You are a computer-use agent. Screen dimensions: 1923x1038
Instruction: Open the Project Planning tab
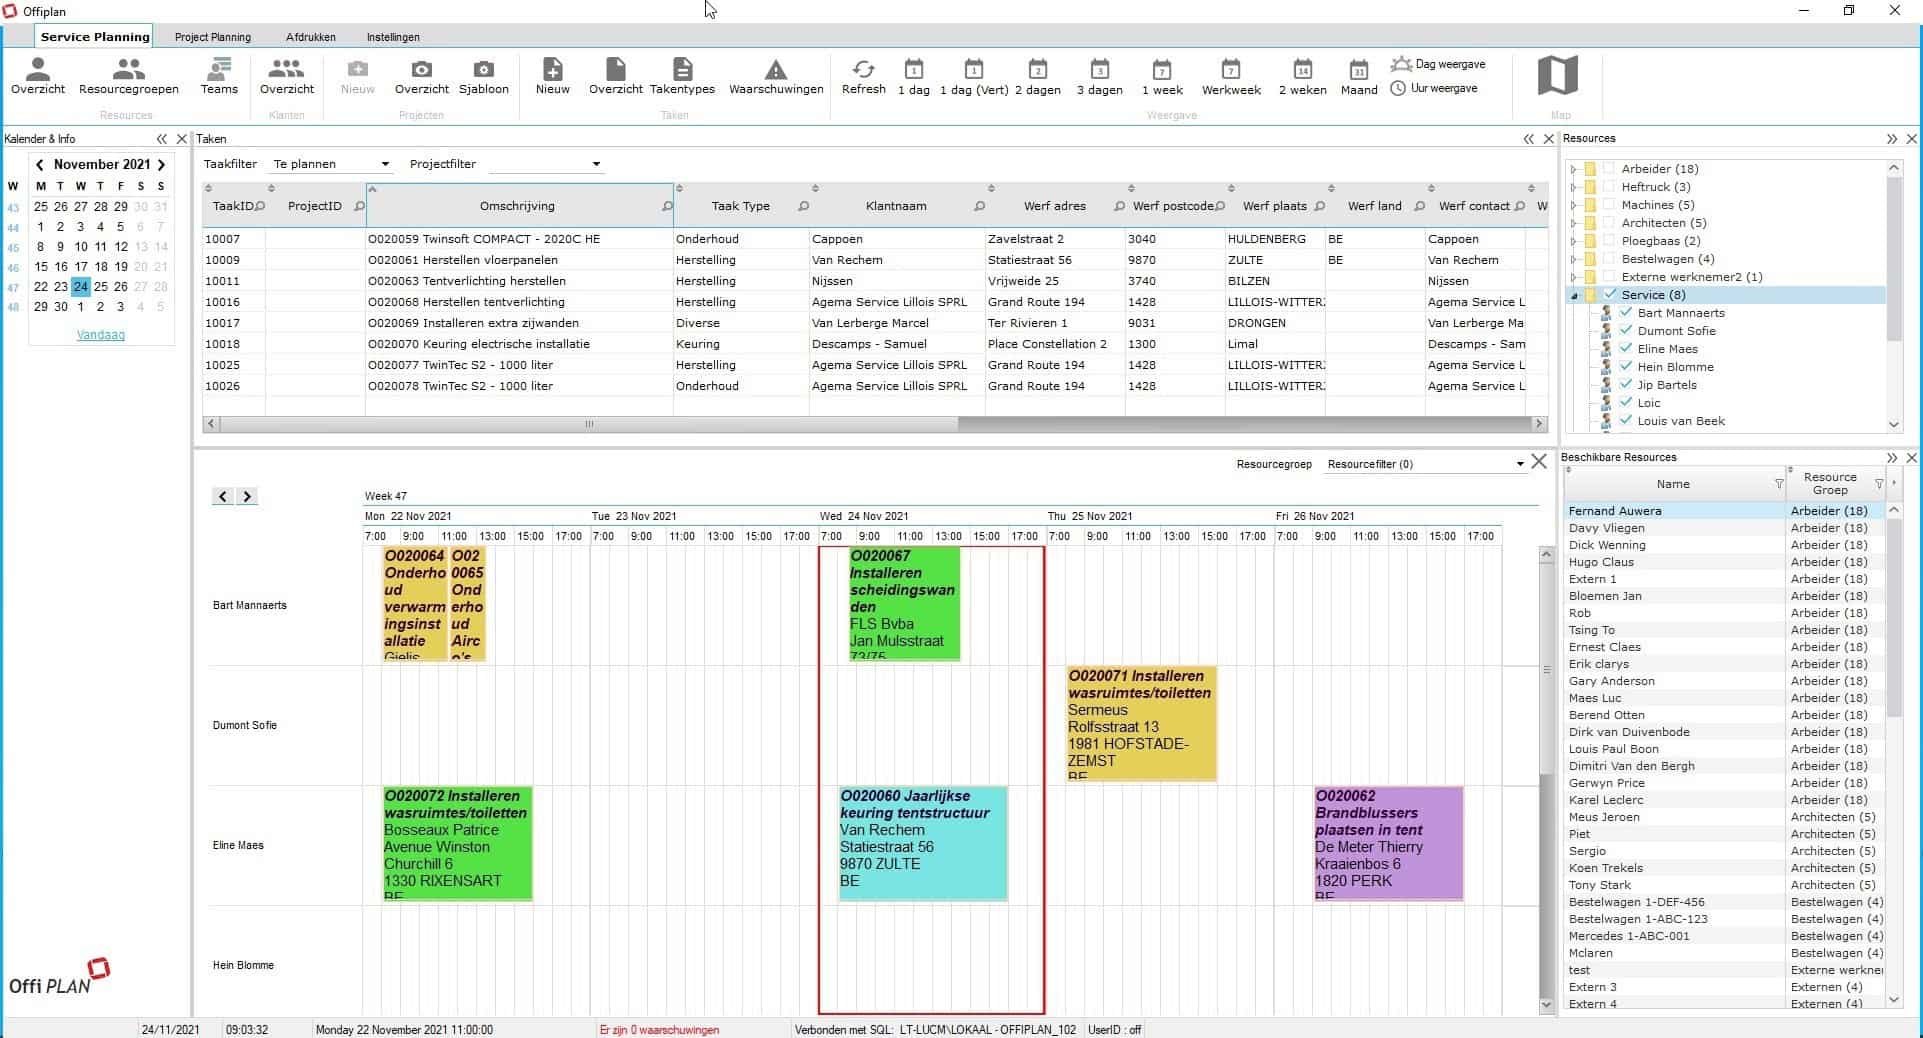(213, 37)
